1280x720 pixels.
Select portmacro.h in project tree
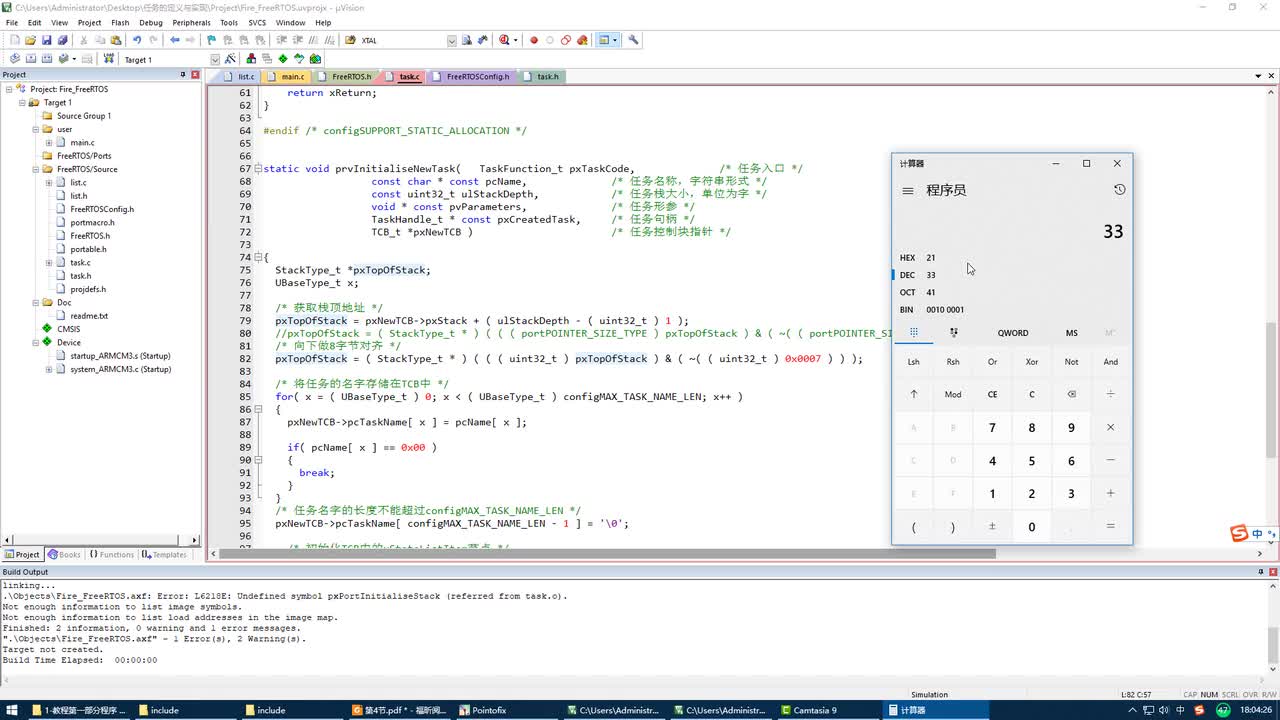(x=92, y=222)
